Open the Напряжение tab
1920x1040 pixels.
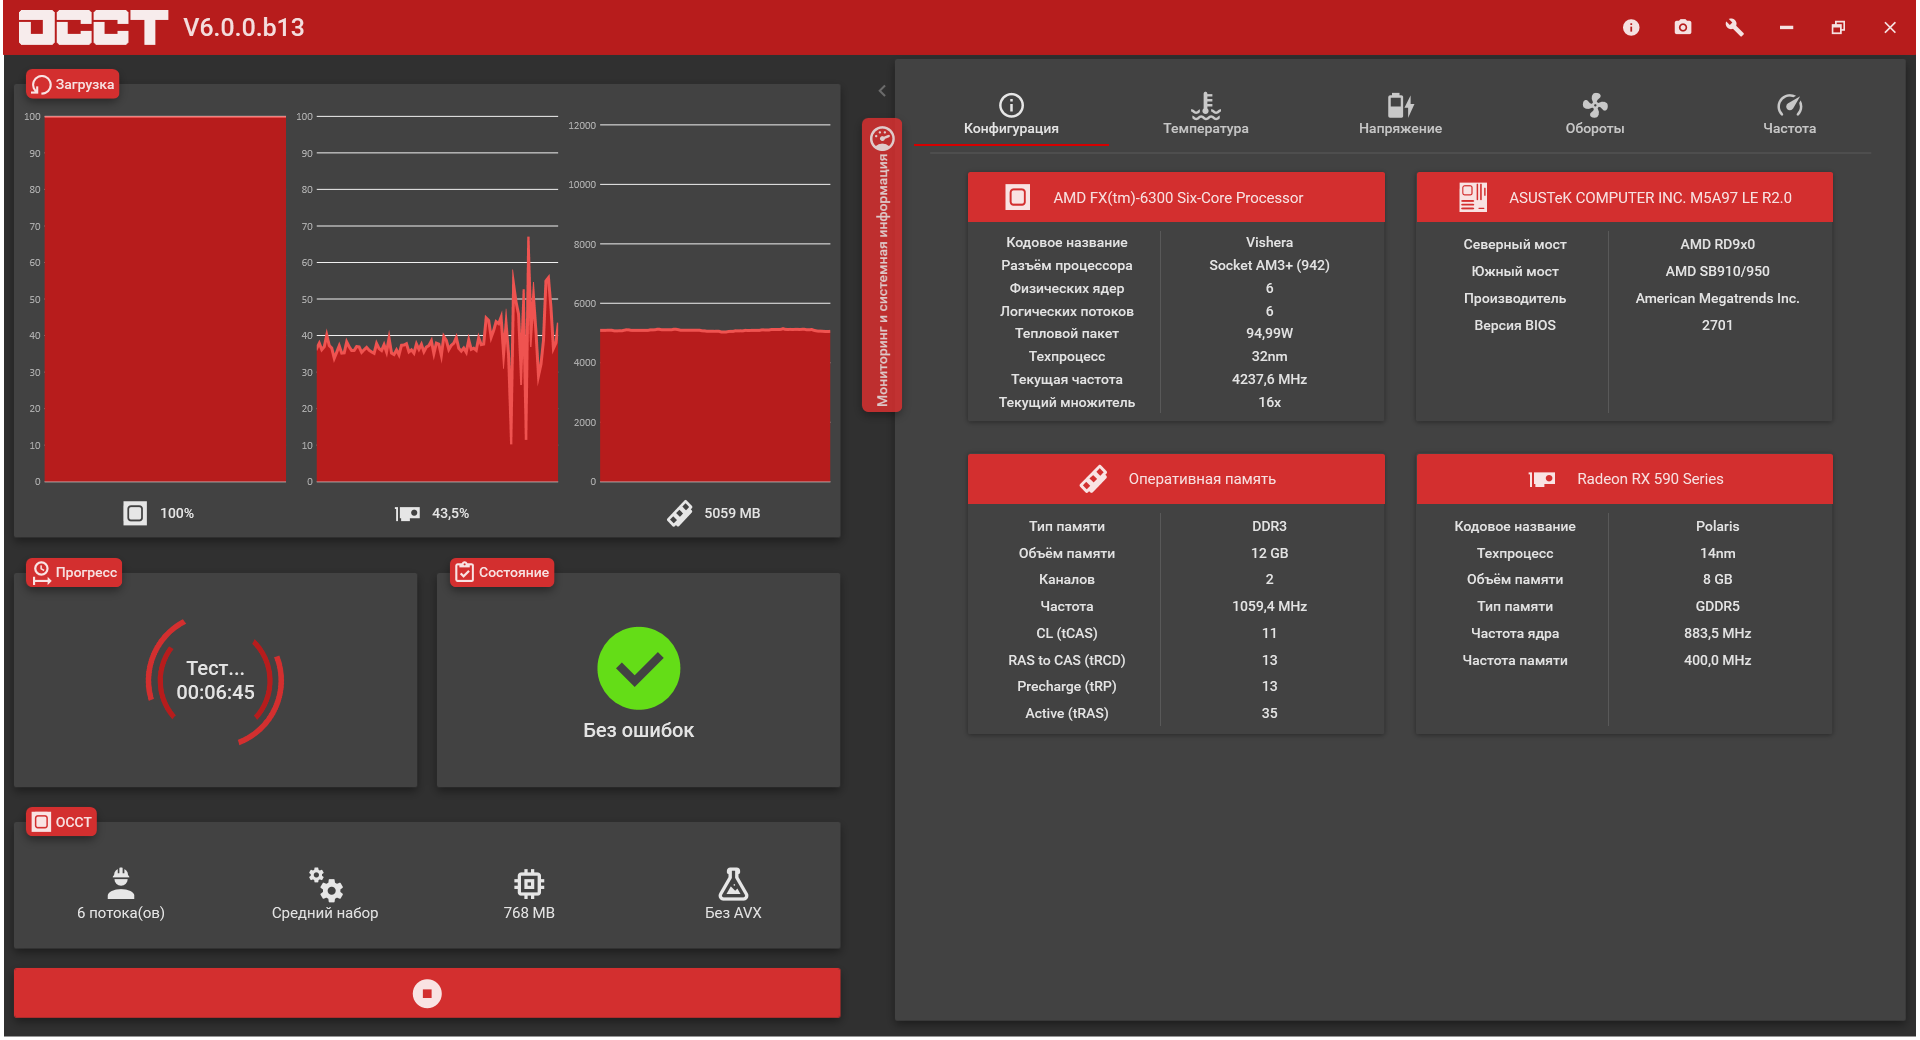[1400, 114]
